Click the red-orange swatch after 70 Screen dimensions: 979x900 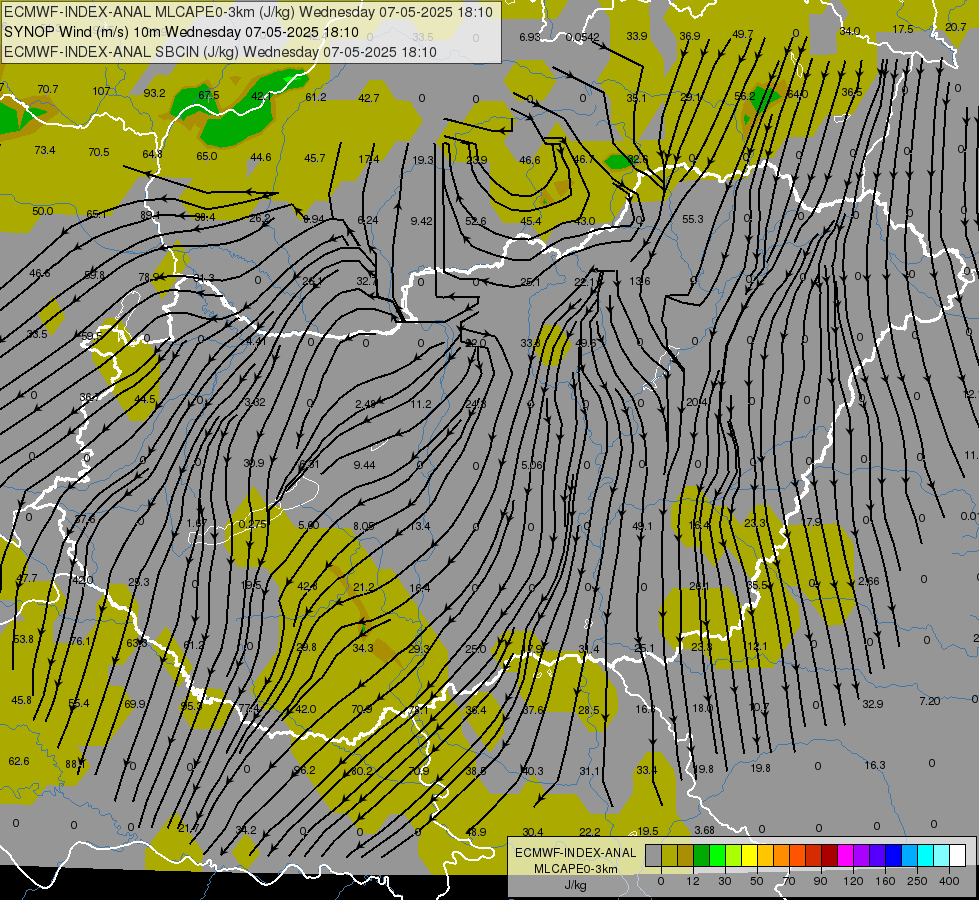[798, 855]
